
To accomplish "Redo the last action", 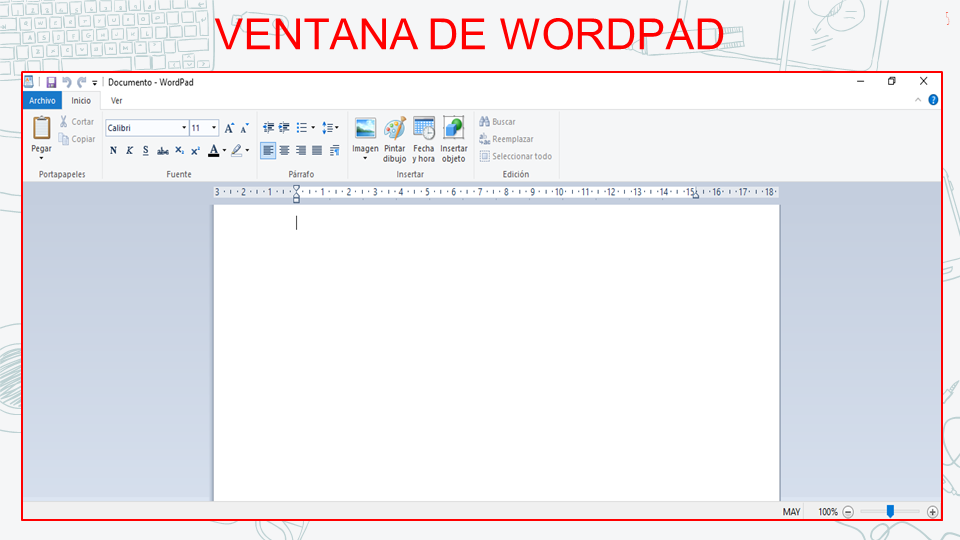I will pyautogui.click(x=81, y=82).
